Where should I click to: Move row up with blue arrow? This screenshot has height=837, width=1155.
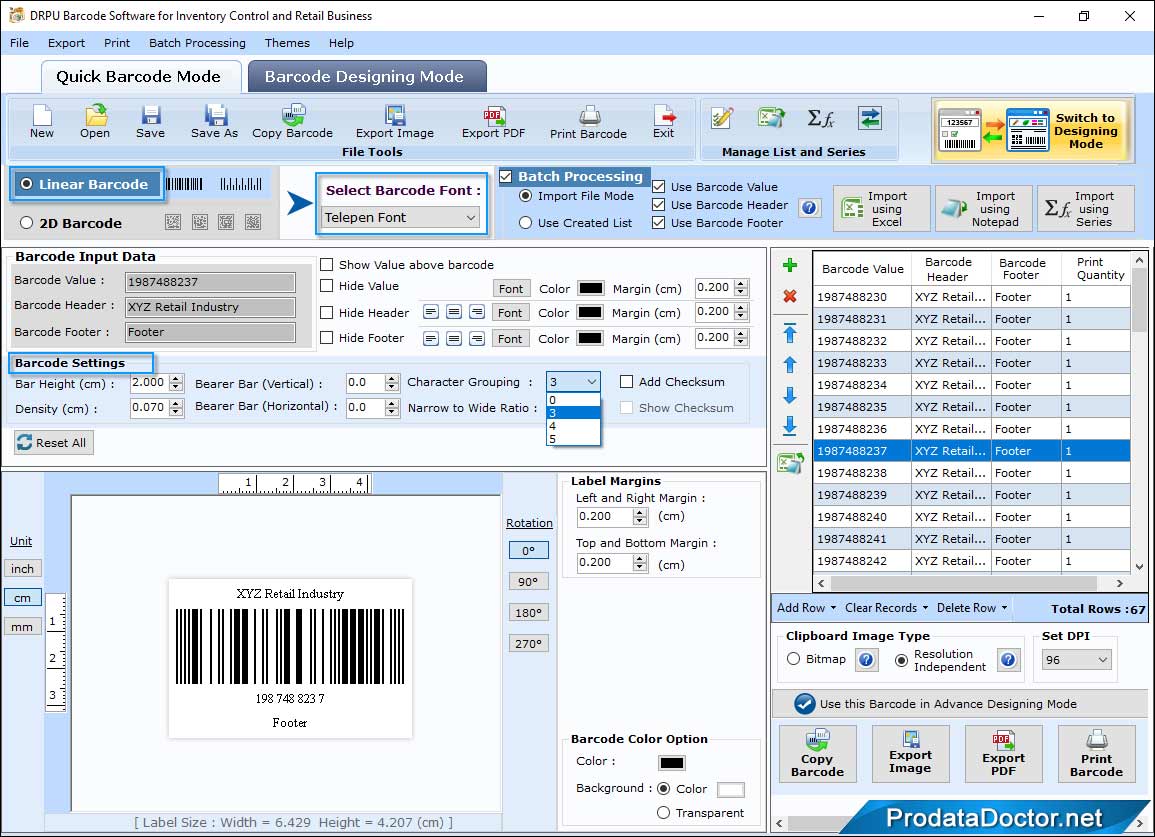point(790,365)
